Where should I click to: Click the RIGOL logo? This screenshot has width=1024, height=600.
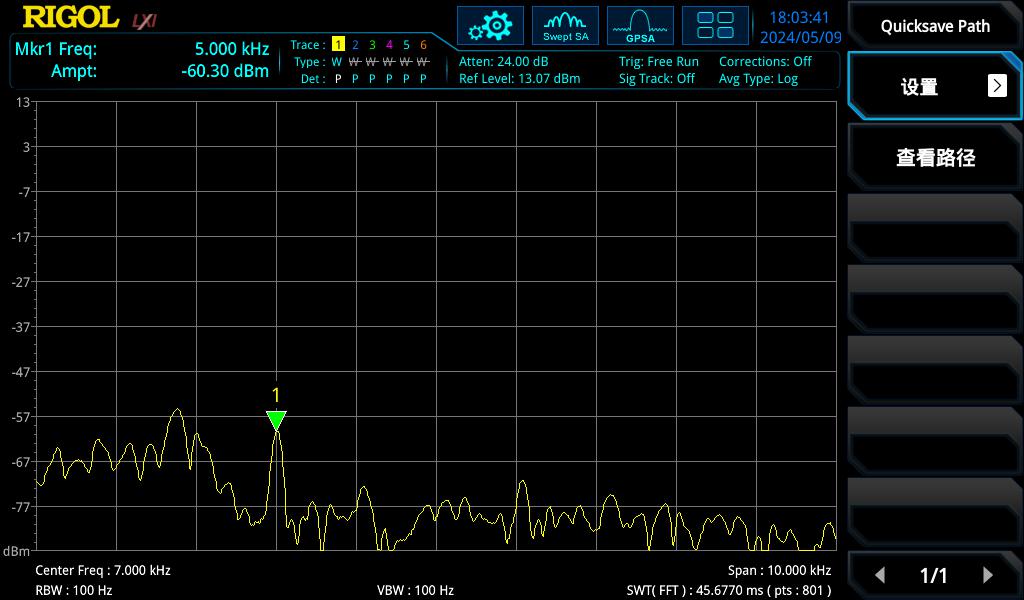(x=70, y=18)
